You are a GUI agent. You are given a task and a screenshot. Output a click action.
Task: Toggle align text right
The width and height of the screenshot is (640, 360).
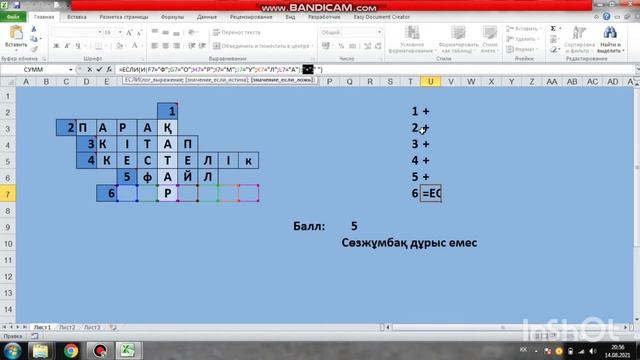(x=176, y=46)
